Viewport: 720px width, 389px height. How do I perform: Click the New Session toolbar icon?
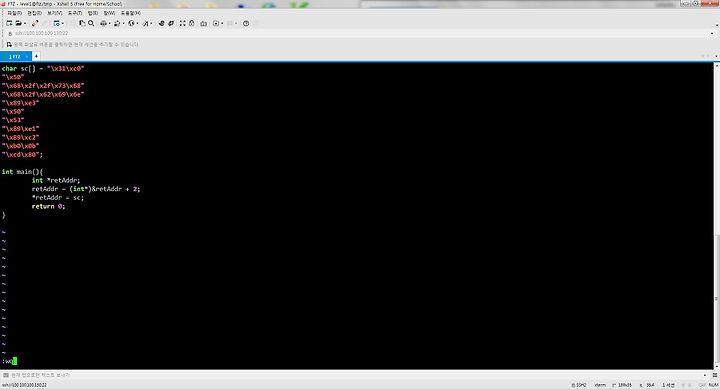point(9,23)
